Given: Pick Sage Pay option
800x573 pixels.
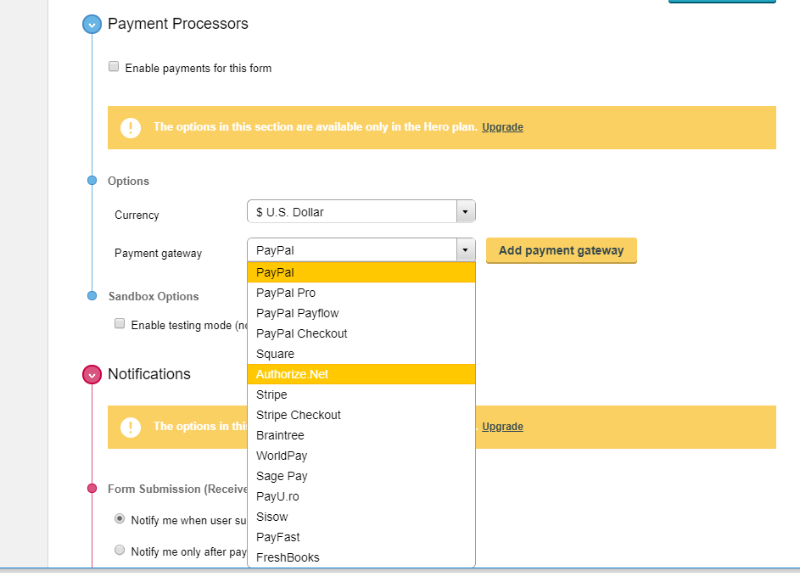Looking at the screenshot, I should (361, 477).
